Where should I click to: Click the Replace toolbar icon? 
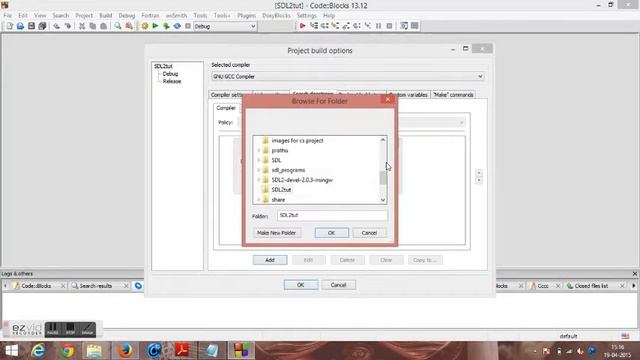[x=129, y=26]
